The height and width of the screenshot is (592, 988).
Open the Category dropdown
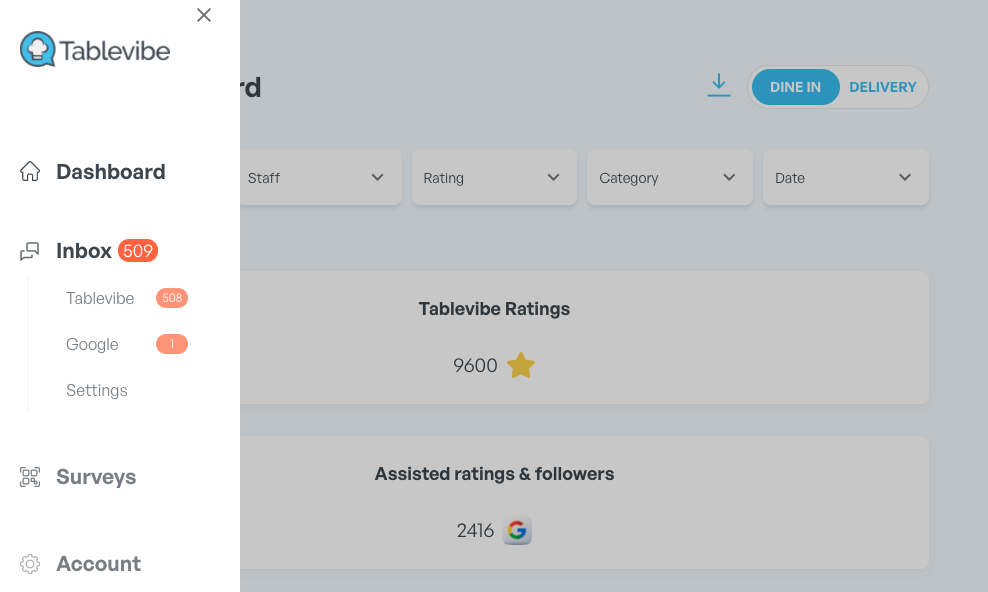670,178
